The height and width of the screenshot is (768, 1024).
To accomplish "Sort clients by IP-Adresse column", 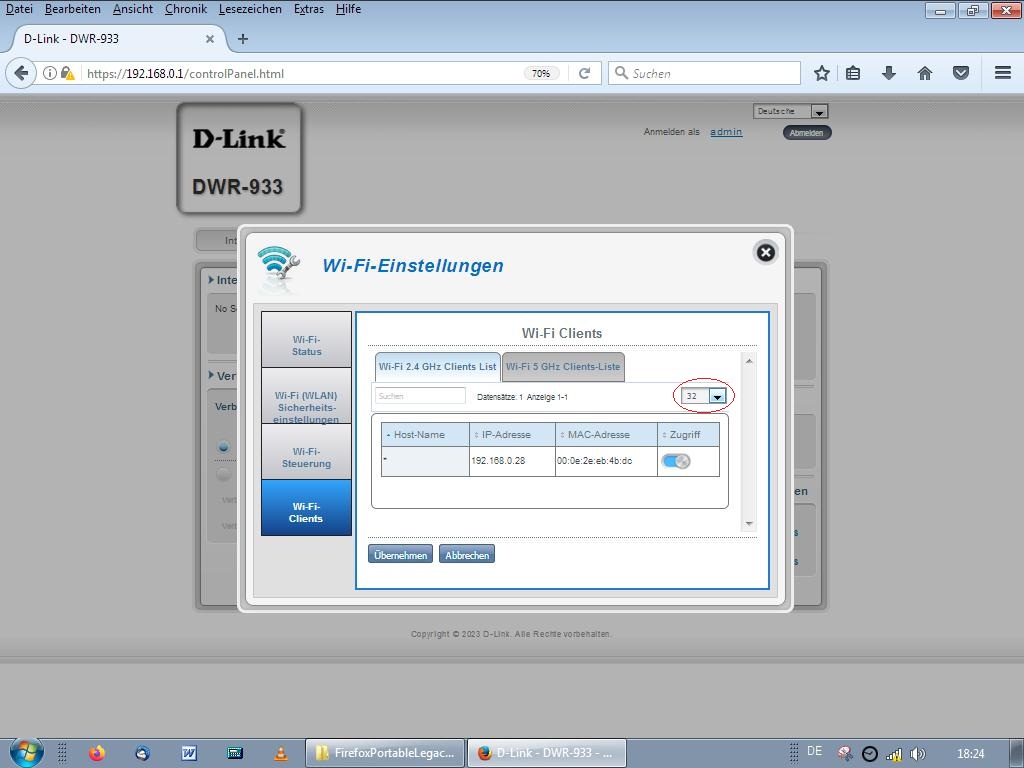I will (512, 434).
